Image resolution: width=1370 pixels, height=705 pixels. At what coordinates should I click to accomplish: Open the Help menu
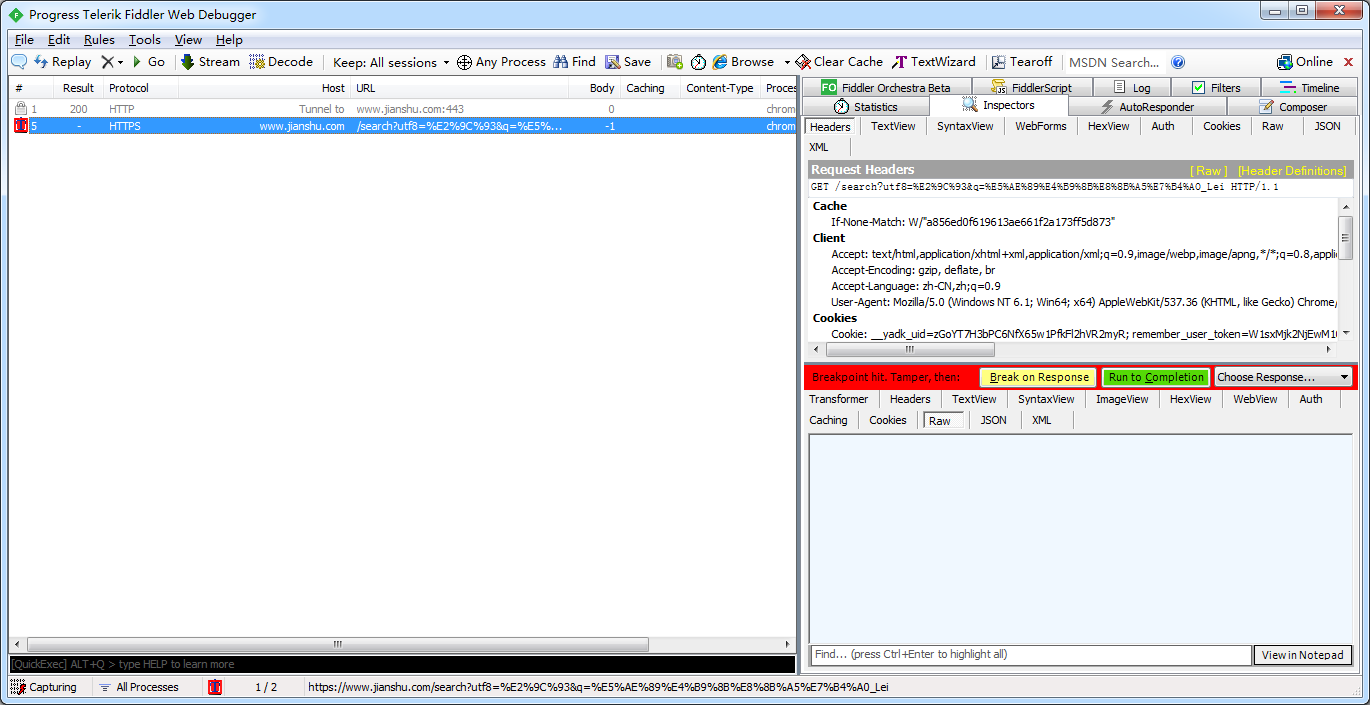coord(229,40)
